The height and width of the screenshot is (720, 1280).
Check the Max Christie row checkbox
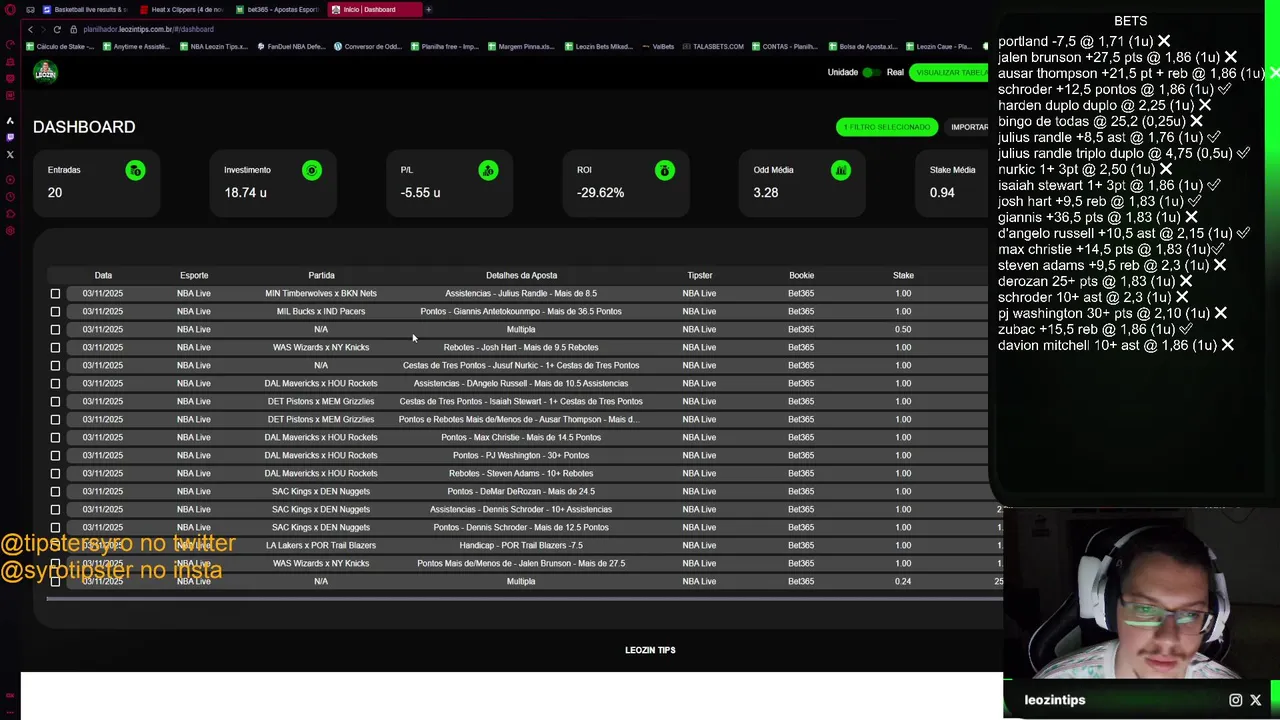click(x=55, y=437)
